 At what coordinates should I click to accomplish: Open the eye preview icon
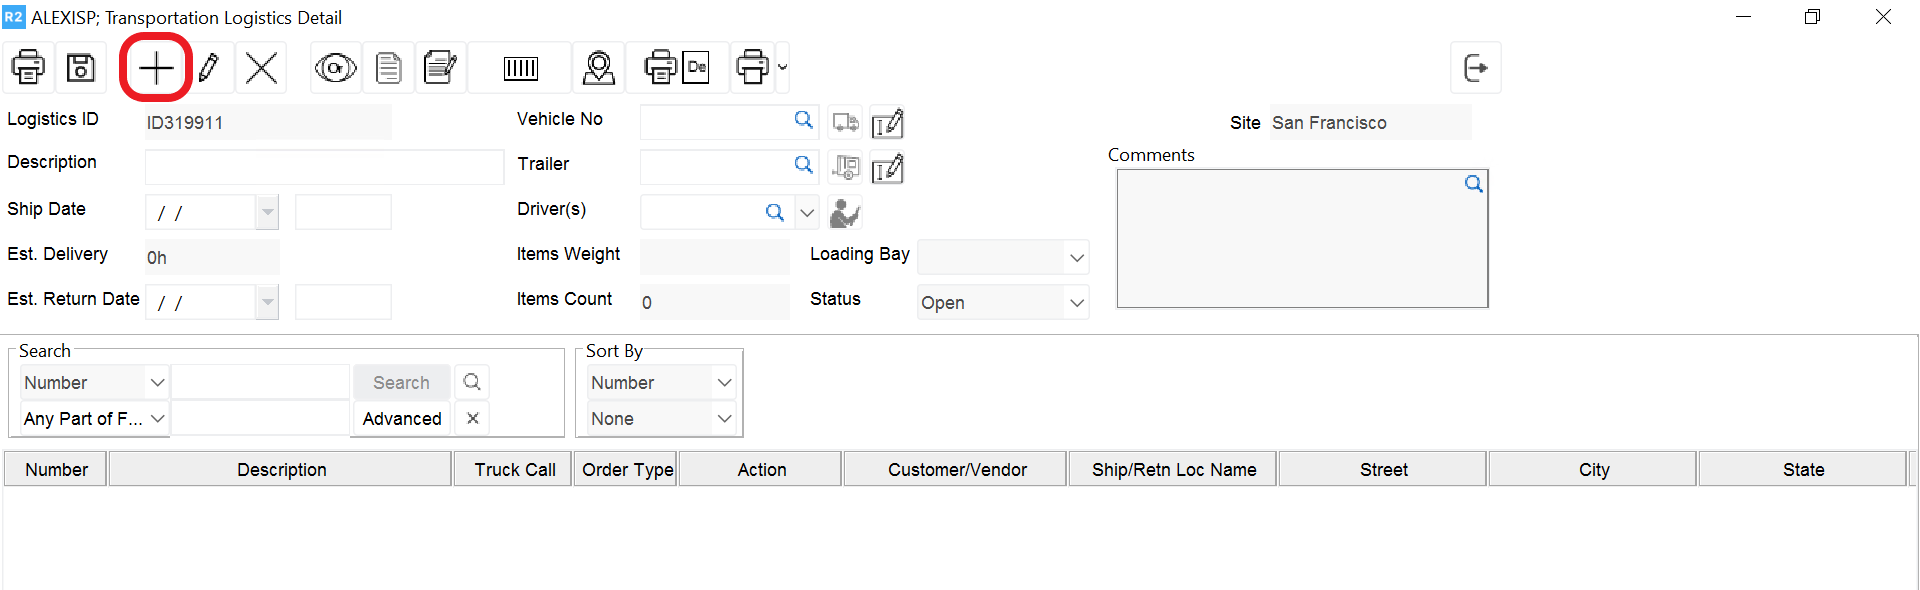coord(335,68)
